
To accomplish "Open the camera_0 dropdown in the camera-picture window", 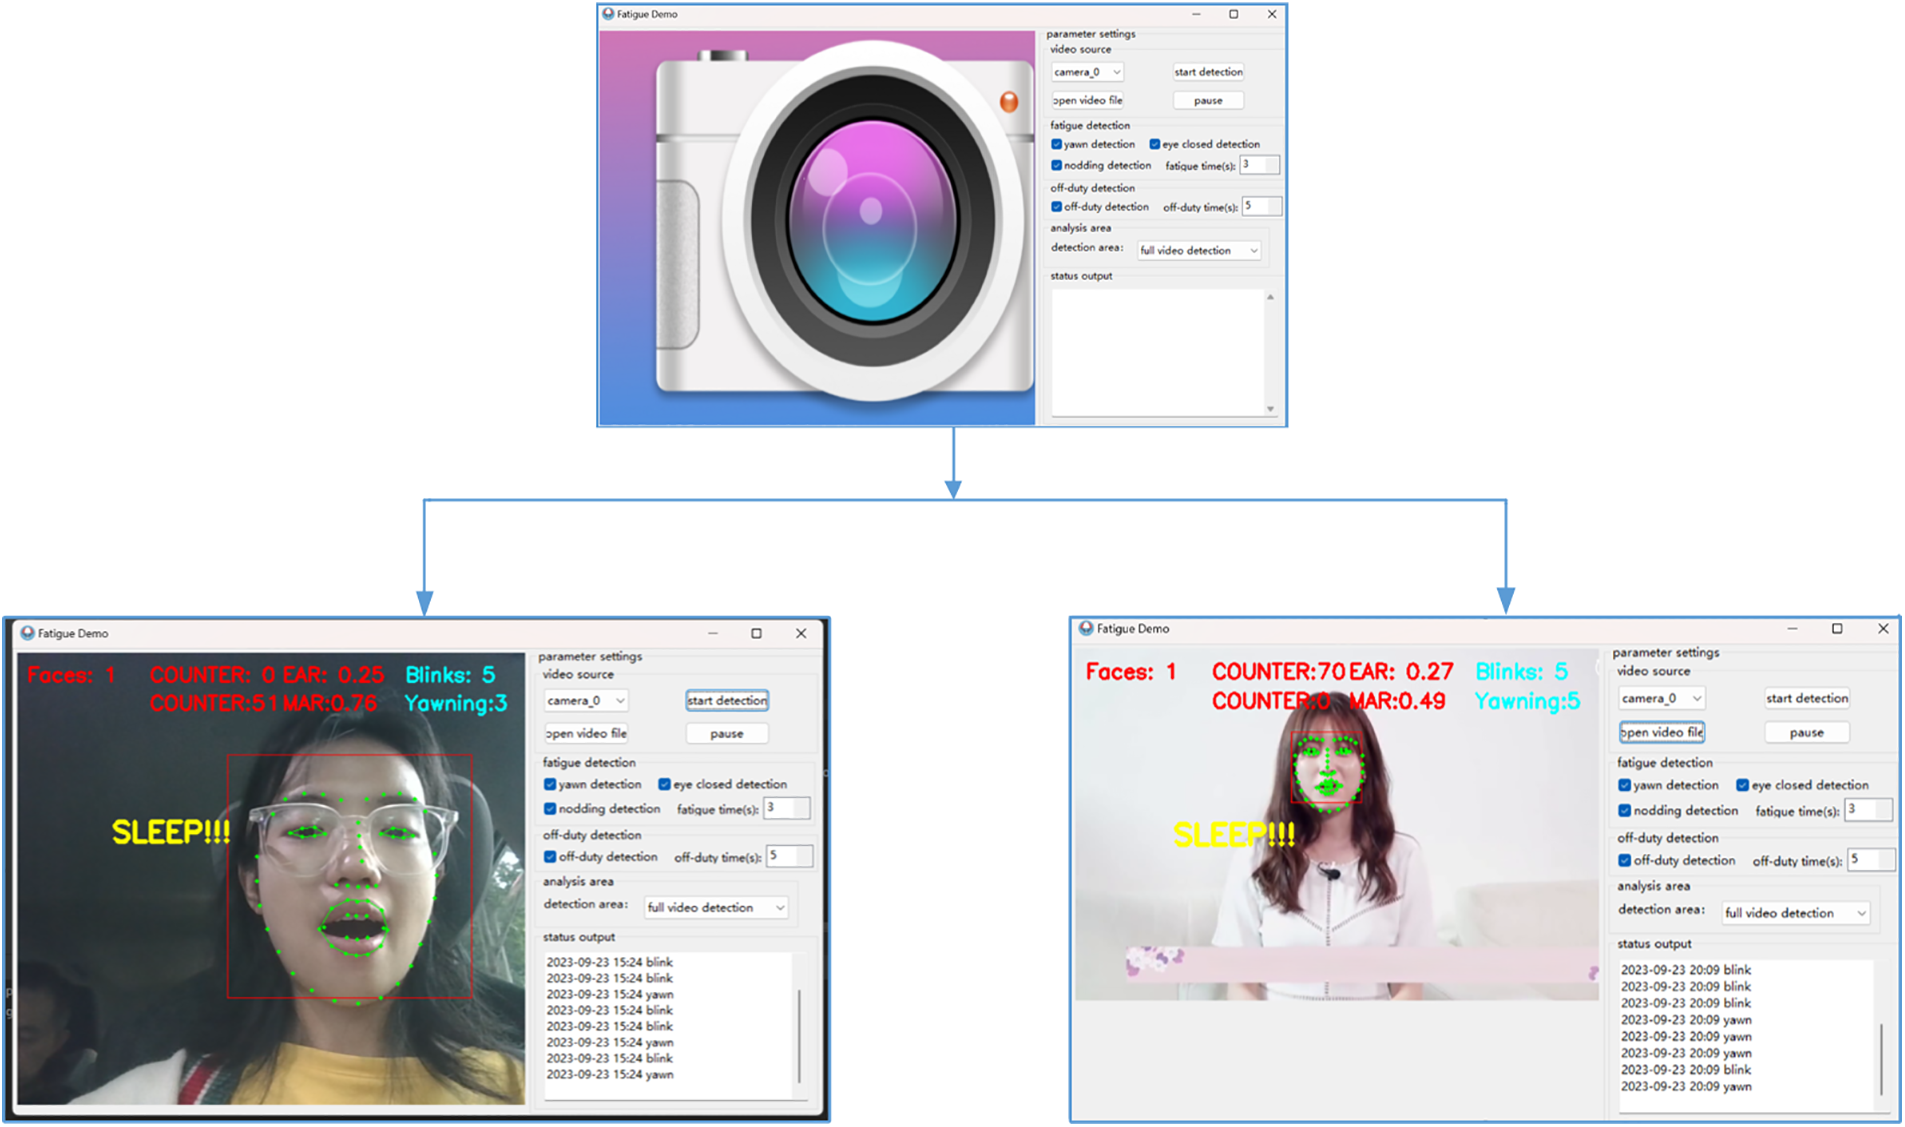I will pos(1087,72).
